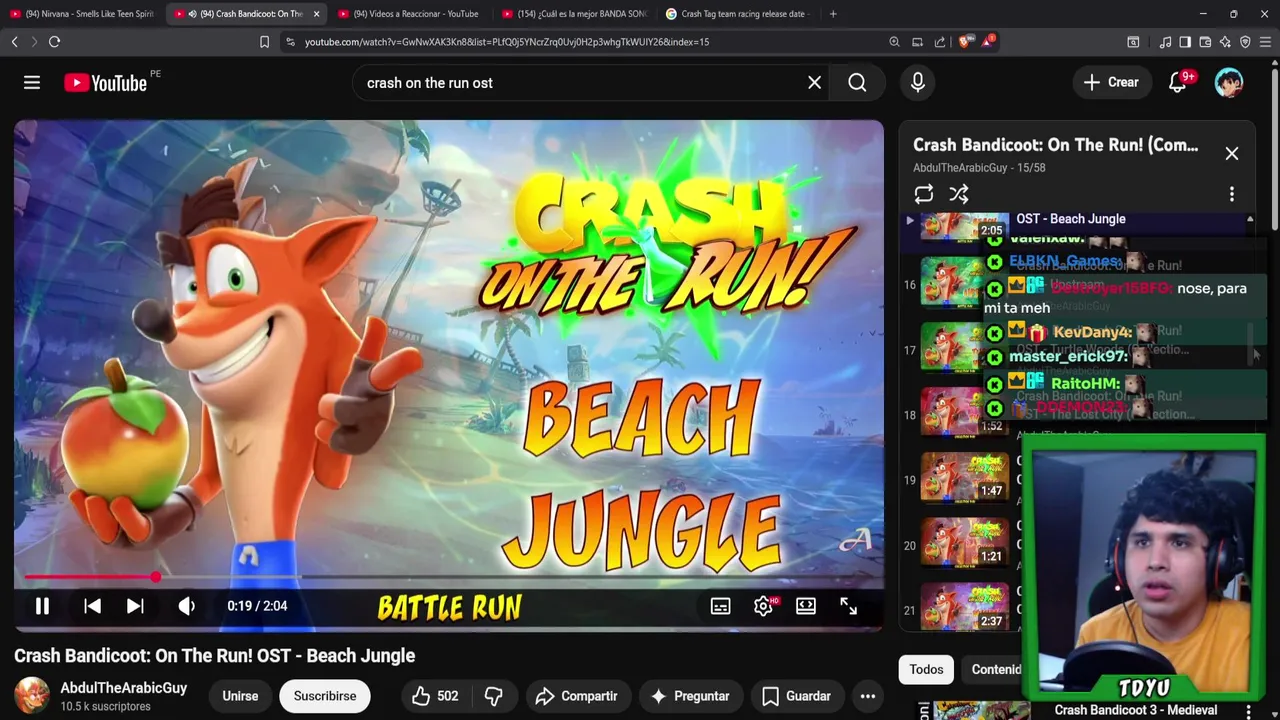This screenshot has height=720, width=1280.
Task: Close the playlist panel
Action: point(1232,153)
